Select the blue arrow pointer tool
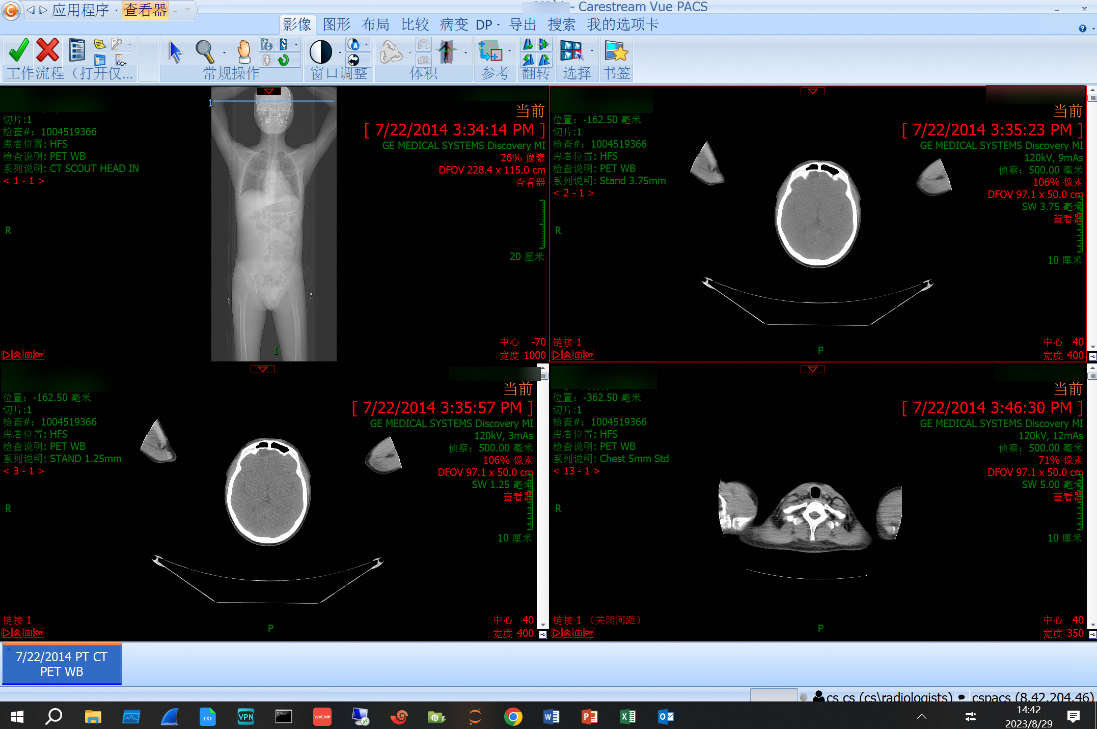Image resolution: width=1097 pixels, height=729 pixels. click(175, 52)
